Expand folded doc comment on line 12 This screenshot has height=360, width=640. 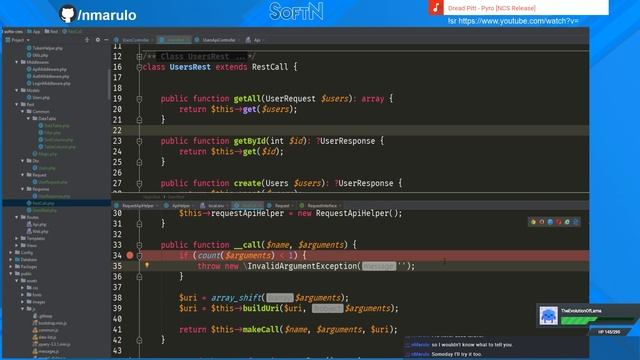(139, 57)
